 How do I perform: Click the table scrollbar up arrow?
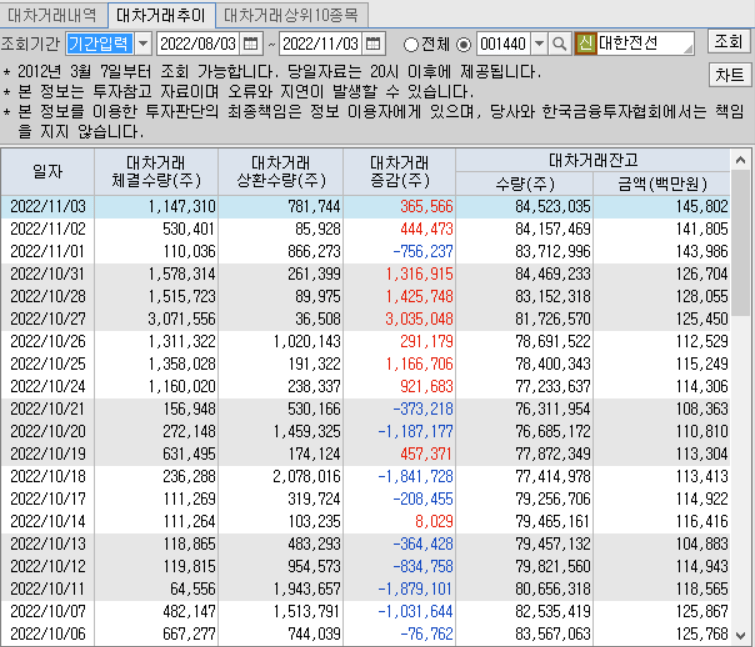(x=741, y=160)
